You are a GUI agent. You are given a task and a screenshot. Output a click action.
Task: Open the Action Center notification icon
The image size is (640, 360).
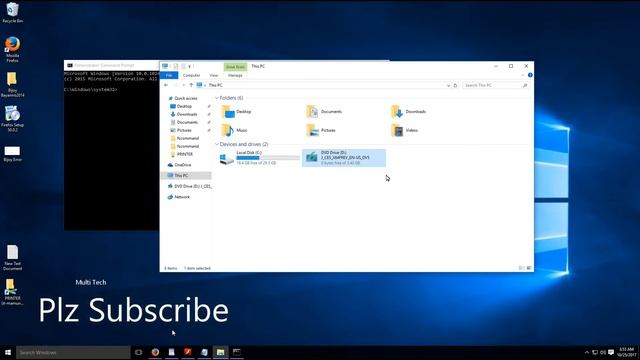(x=611, y=352)
